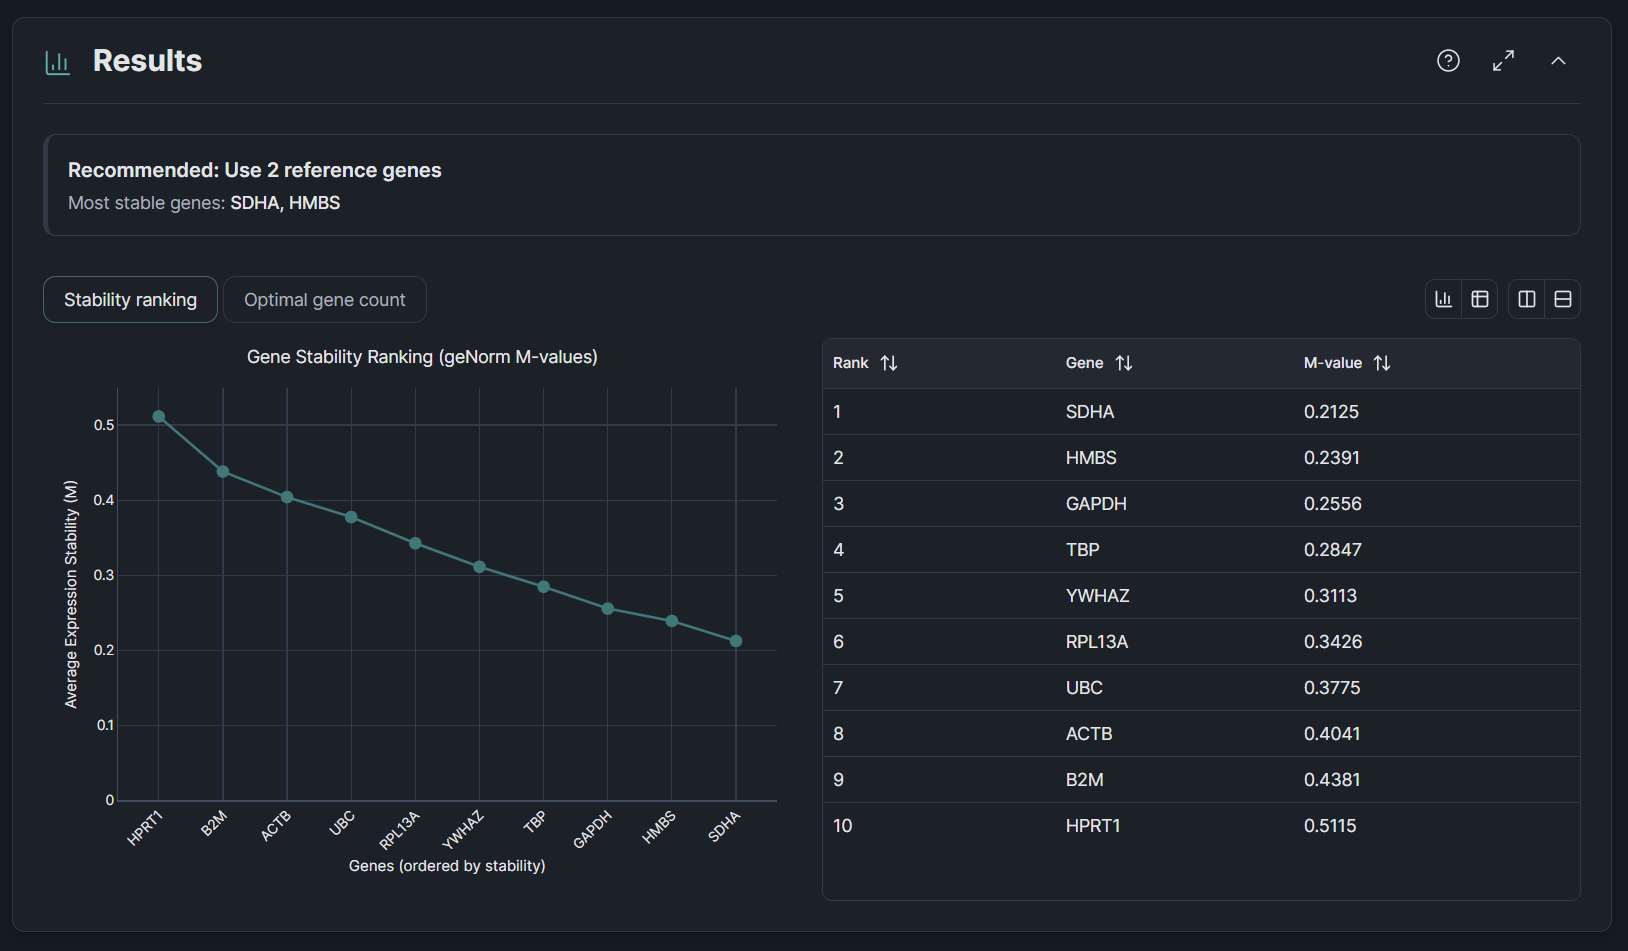Image resolution: width=1628 pixels, height=951 pixels.
Task: Toggle sorting on the M-value column
Action: 1382,363
